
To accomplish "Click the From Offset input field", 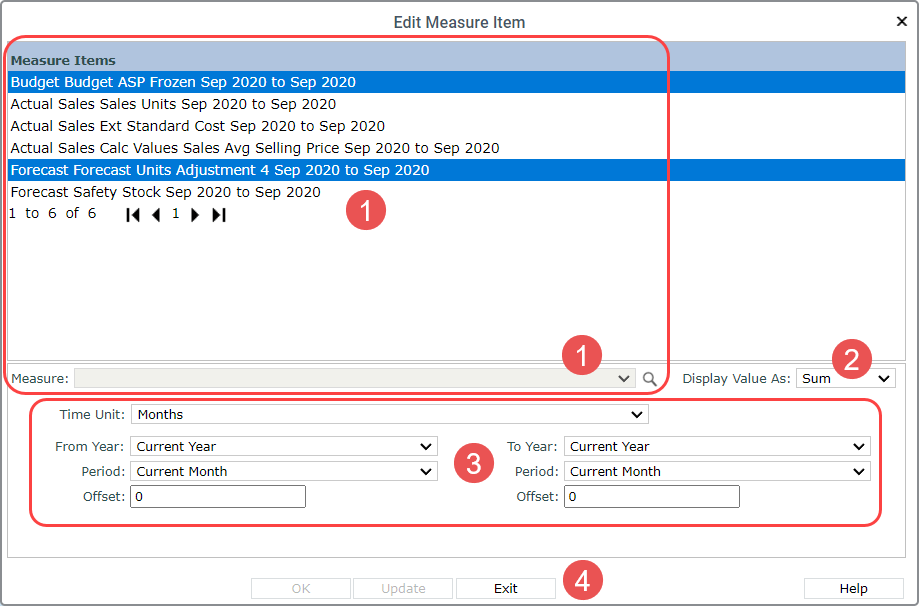I will [218, 496].
